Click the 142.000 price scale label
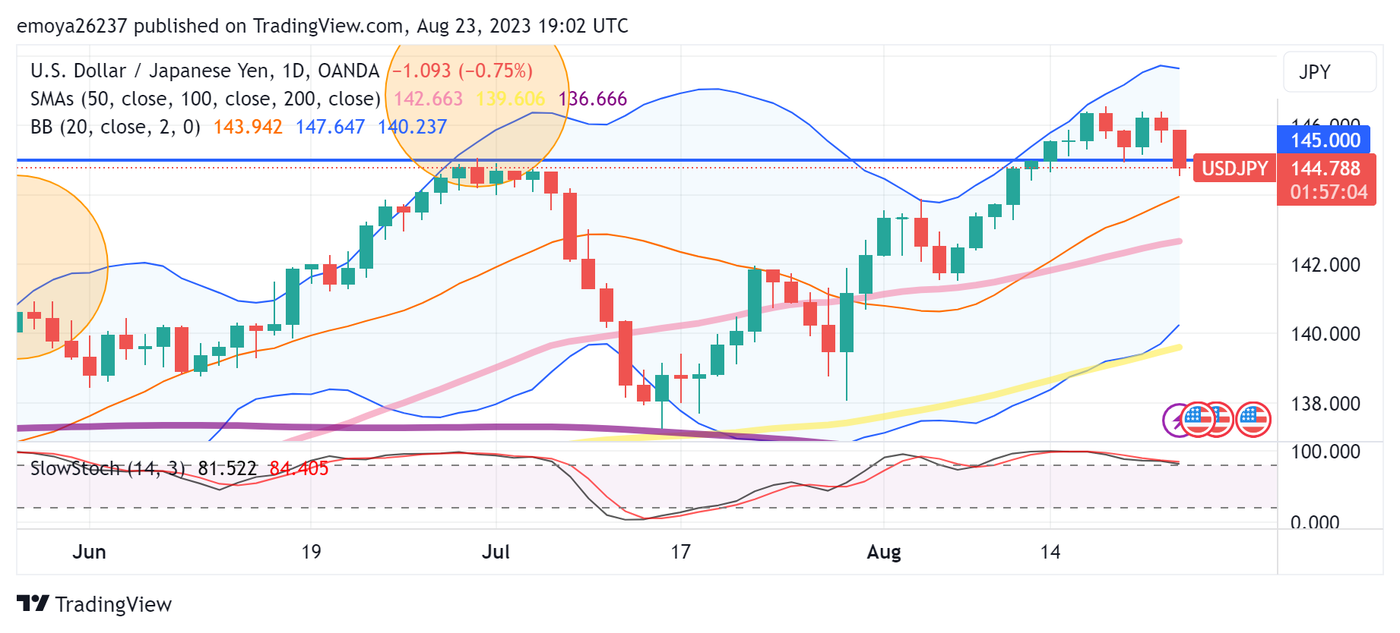 (x=1326, y=265)
